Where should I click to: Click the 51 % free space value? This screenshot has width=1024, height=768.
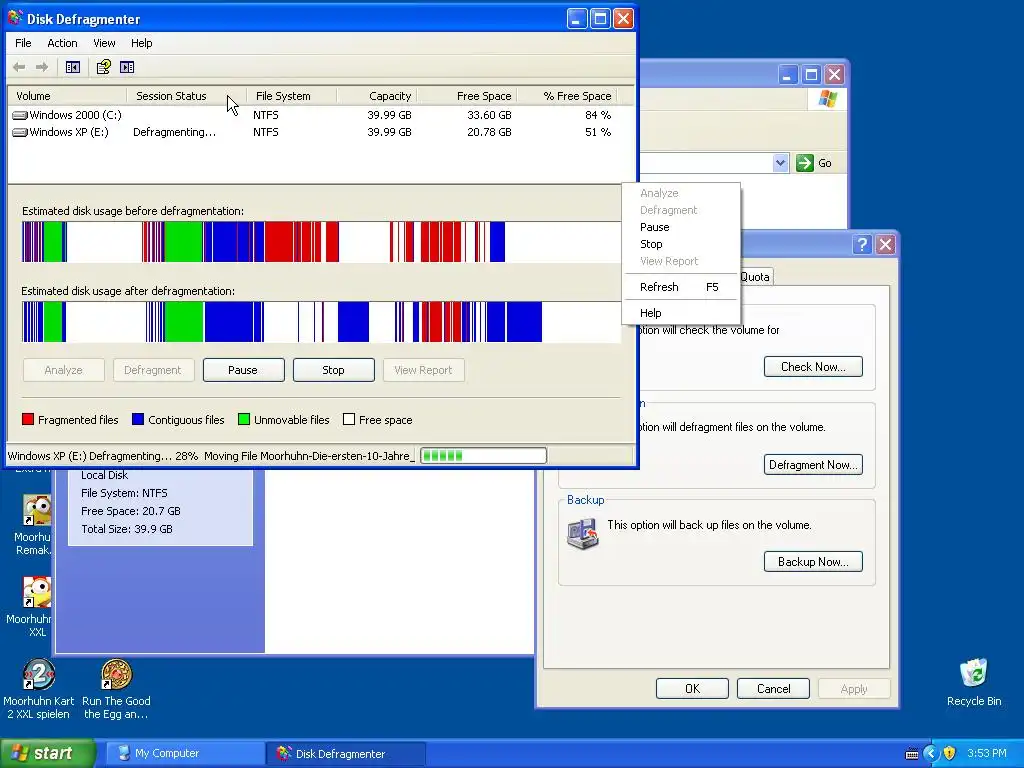[x=598, y=132]
